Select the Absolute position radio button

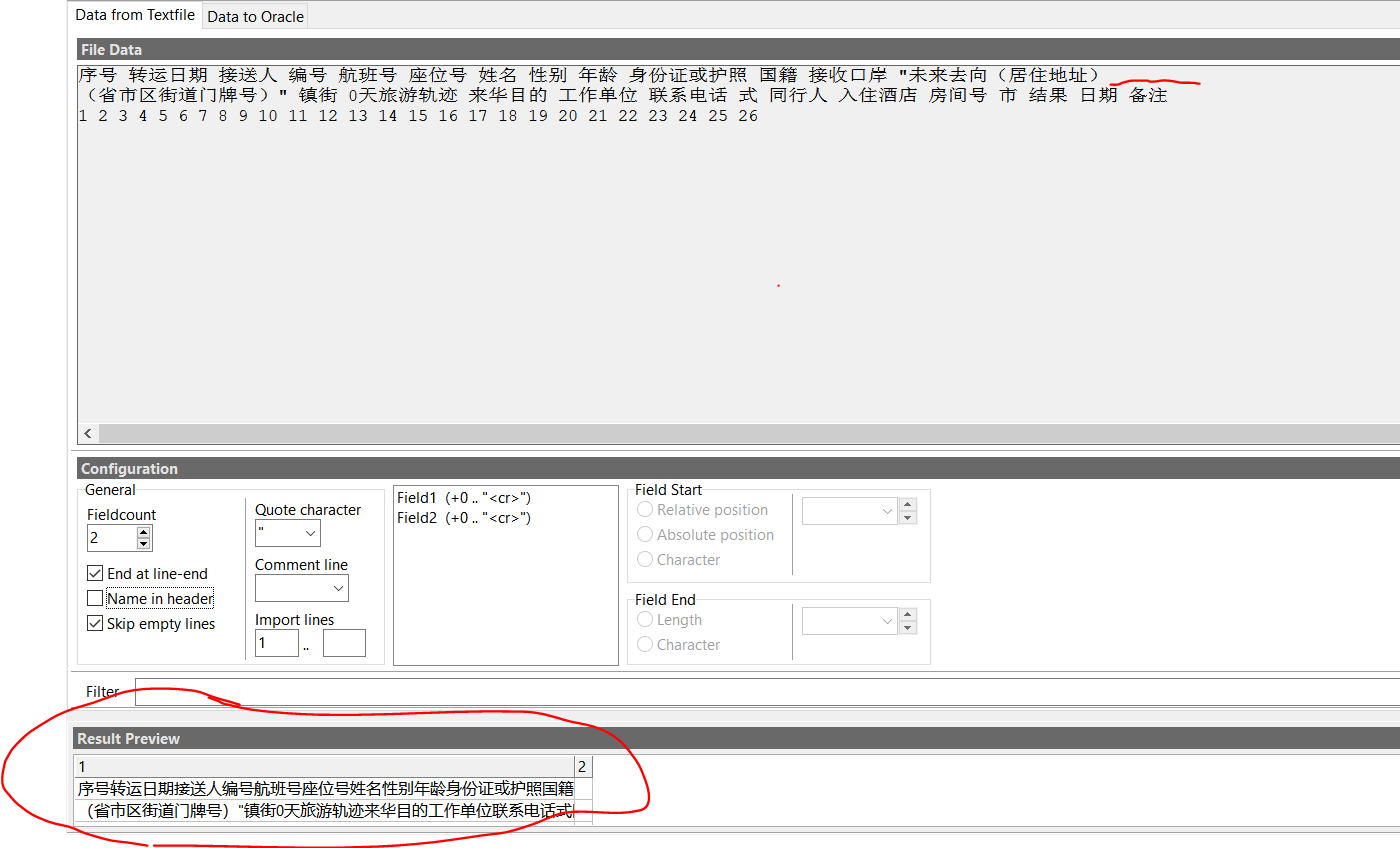click(645, 535)
